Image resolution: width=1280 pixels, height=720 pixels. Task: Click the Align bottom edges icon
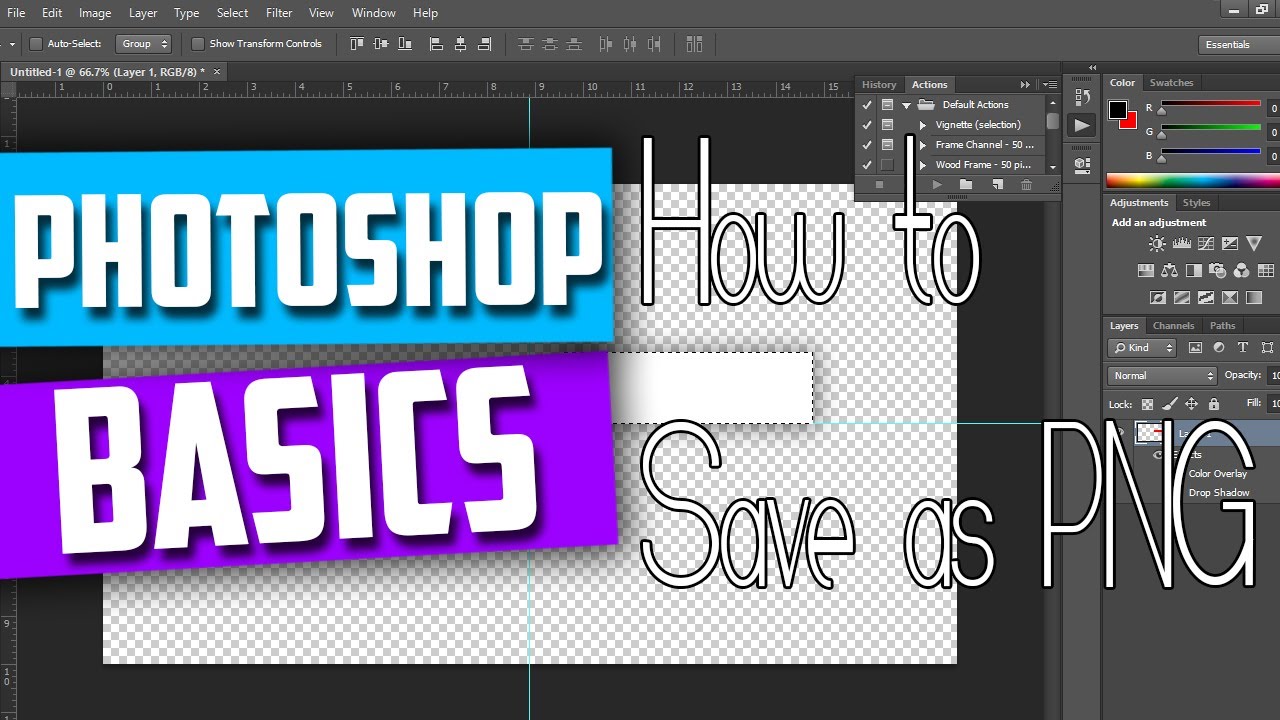point(405,44)
